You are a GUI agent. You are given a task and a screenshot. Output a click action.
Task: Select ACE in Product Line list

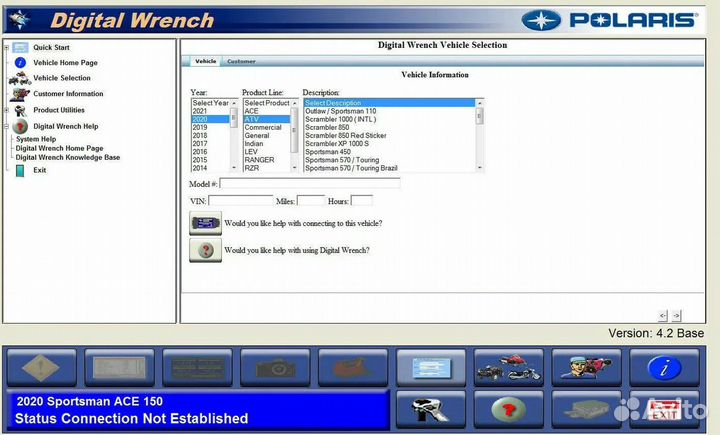pyautogui.click(x=267, y=111)
